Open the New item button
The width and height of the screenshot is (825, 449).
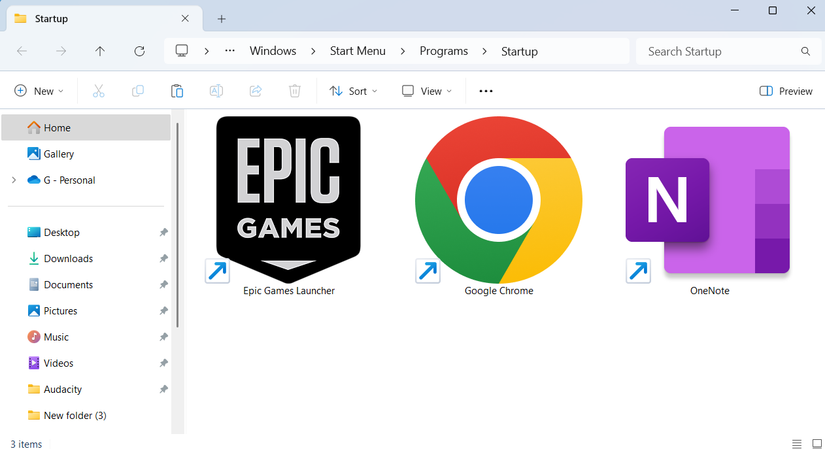(39, 91)
